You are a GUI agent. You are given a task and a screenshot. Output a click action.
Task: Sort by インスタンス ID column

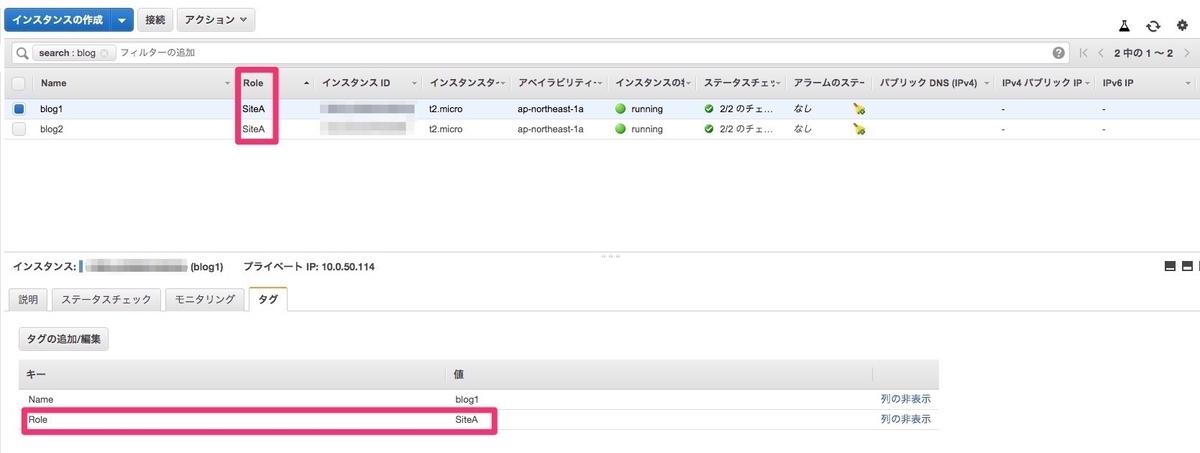point(357,83)
